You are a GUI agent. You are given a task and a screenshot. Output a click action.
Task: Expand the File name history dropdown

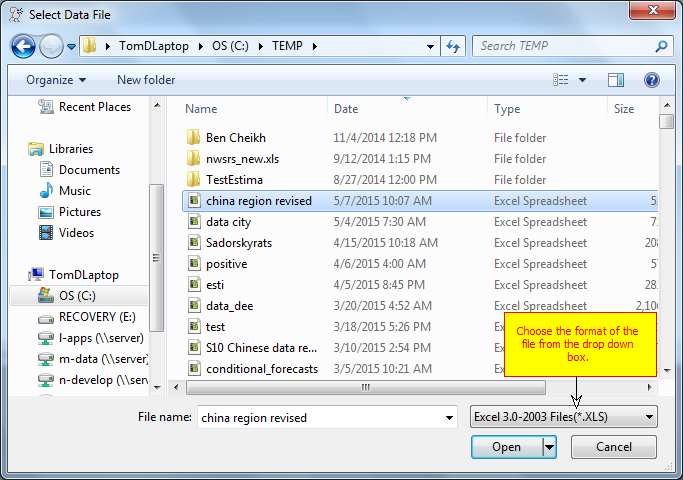point(448,417)
